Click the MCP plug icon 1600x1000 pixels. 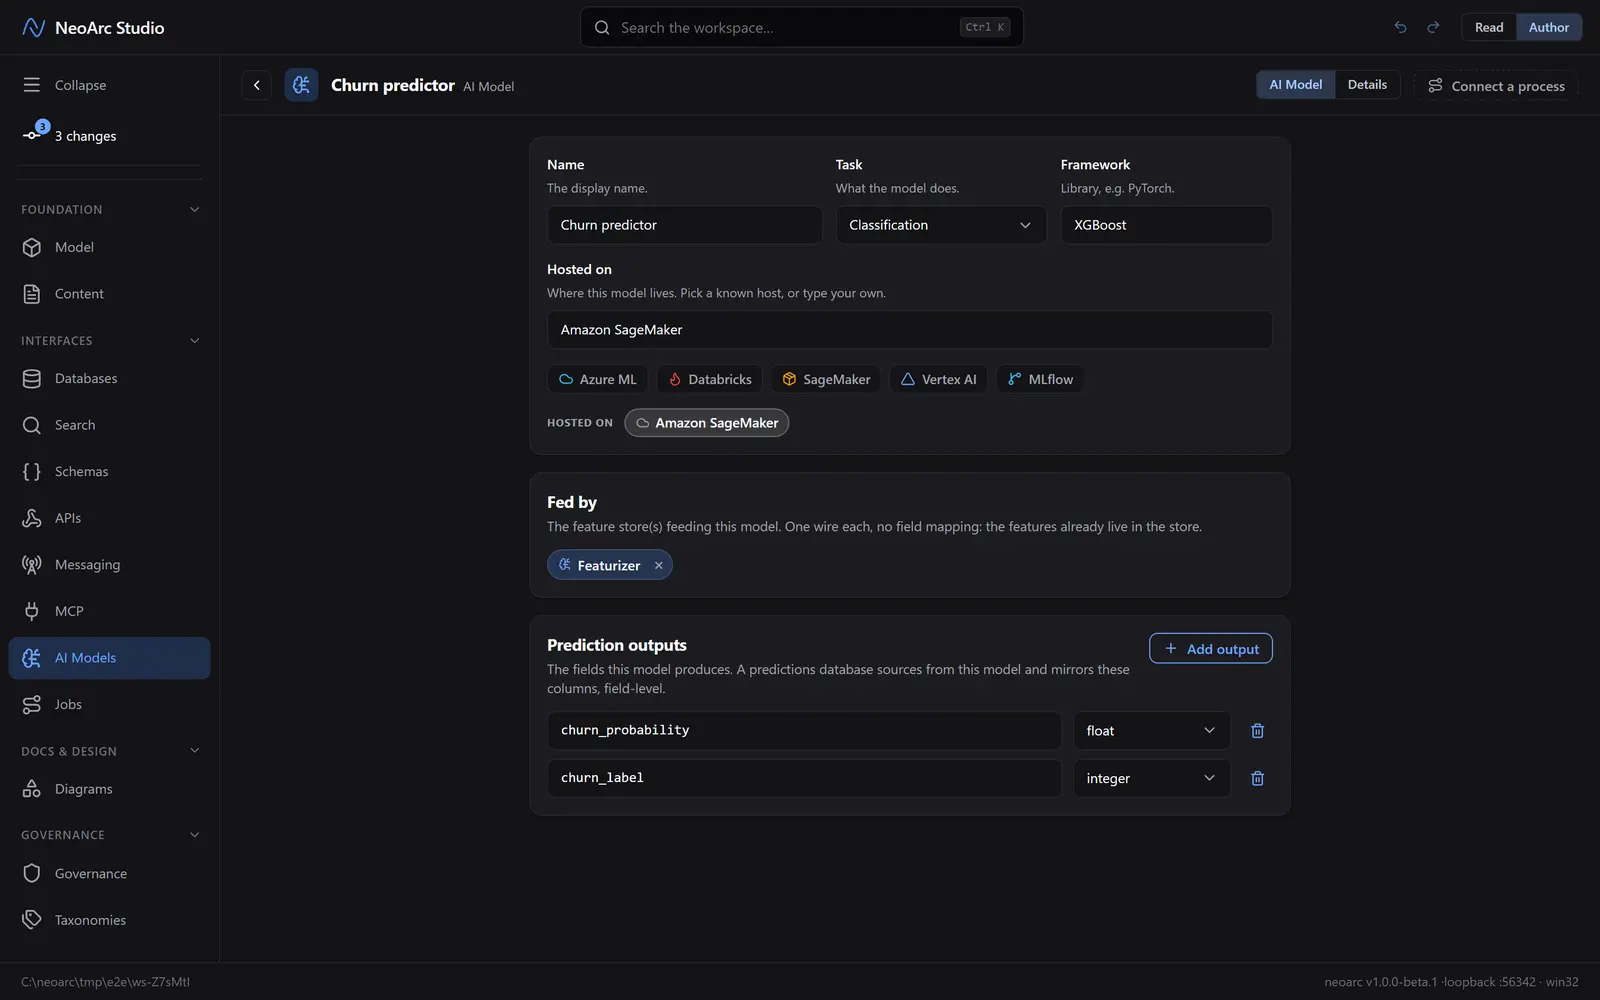coord(32,611)
